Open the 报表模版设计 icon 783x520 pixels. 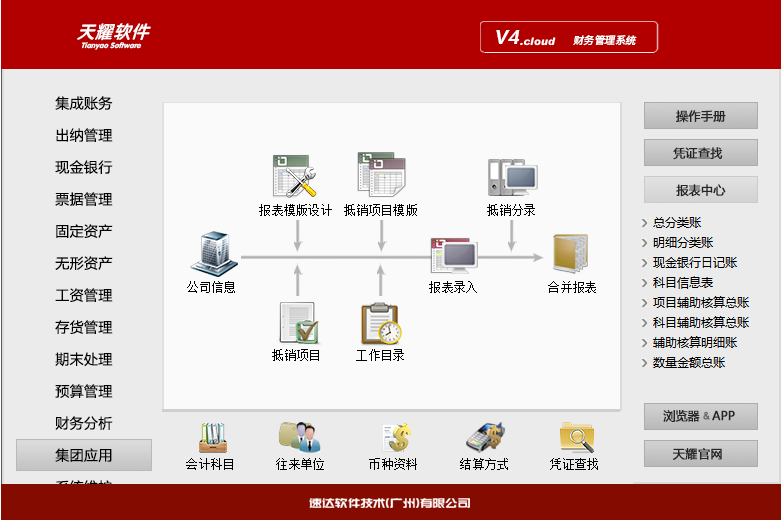pyautogui.click(x=295, y=175)
